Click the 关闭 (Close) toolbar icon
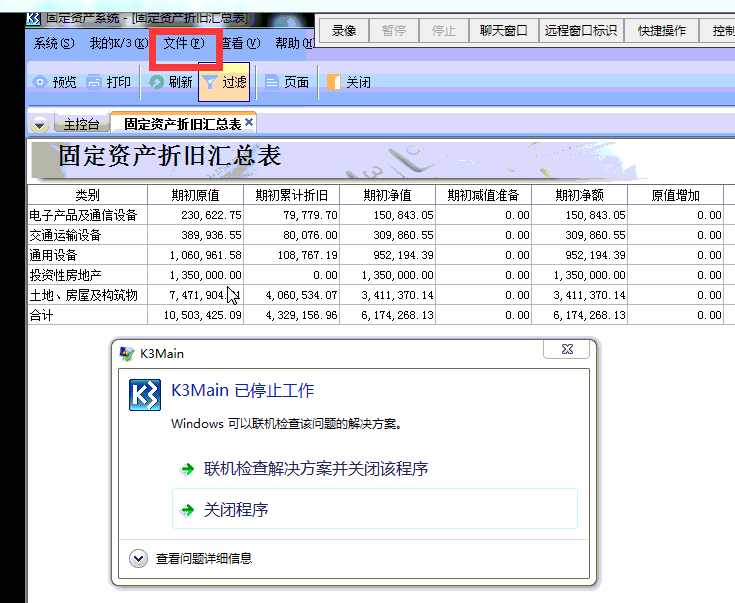This screenshot has height=603, width=735. [x=334, y=83]
